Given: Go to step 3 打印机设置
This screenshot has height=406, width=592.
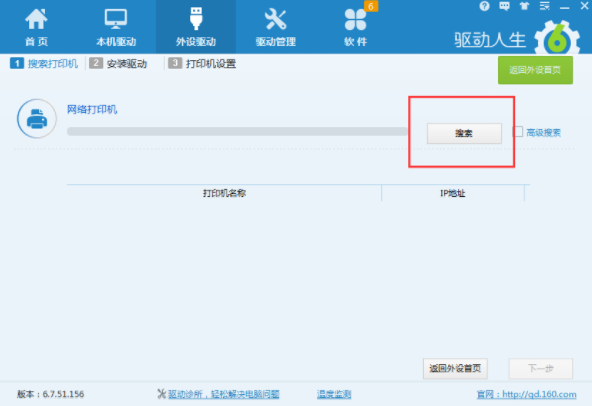Looking at the screenshot, I should tap(202, 63).
